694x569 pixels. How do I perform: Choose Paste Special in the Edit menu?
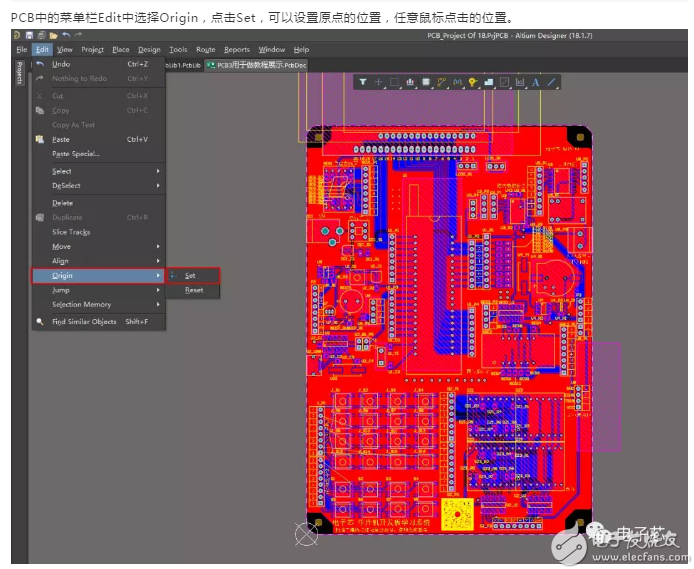99,154
